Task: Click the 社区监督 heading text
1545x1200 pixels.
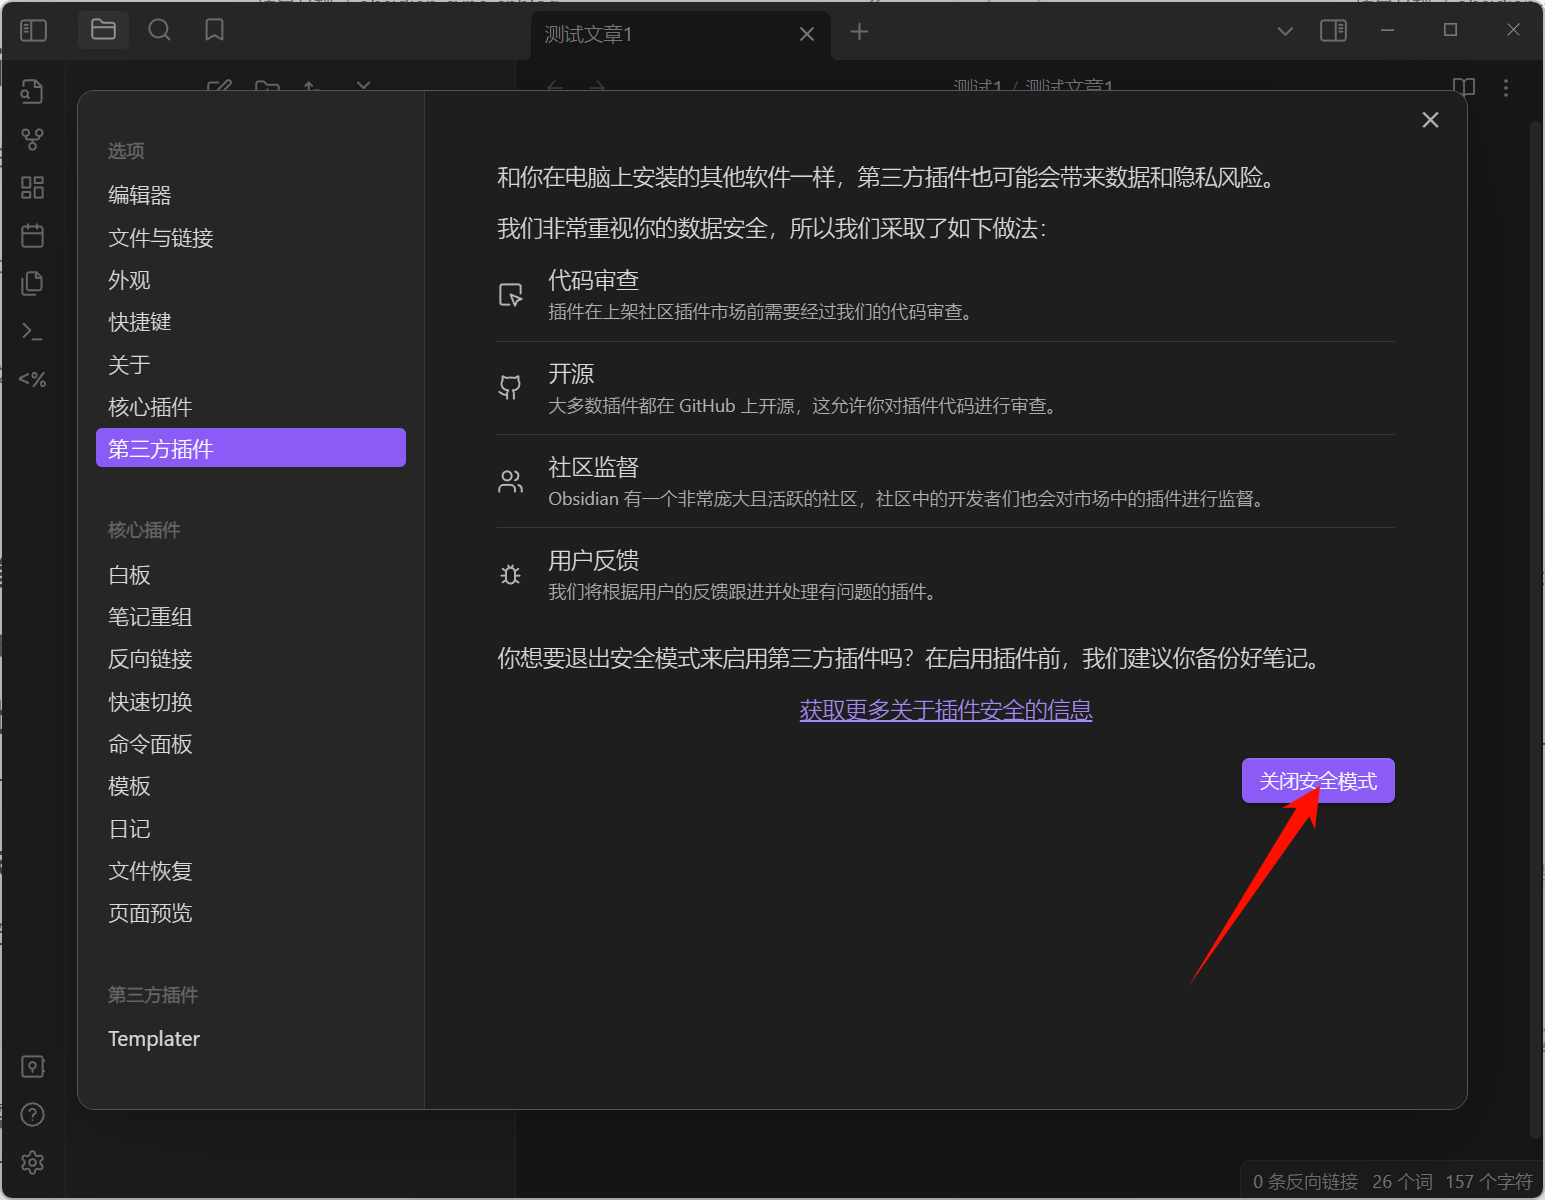Action: [594, 467]
